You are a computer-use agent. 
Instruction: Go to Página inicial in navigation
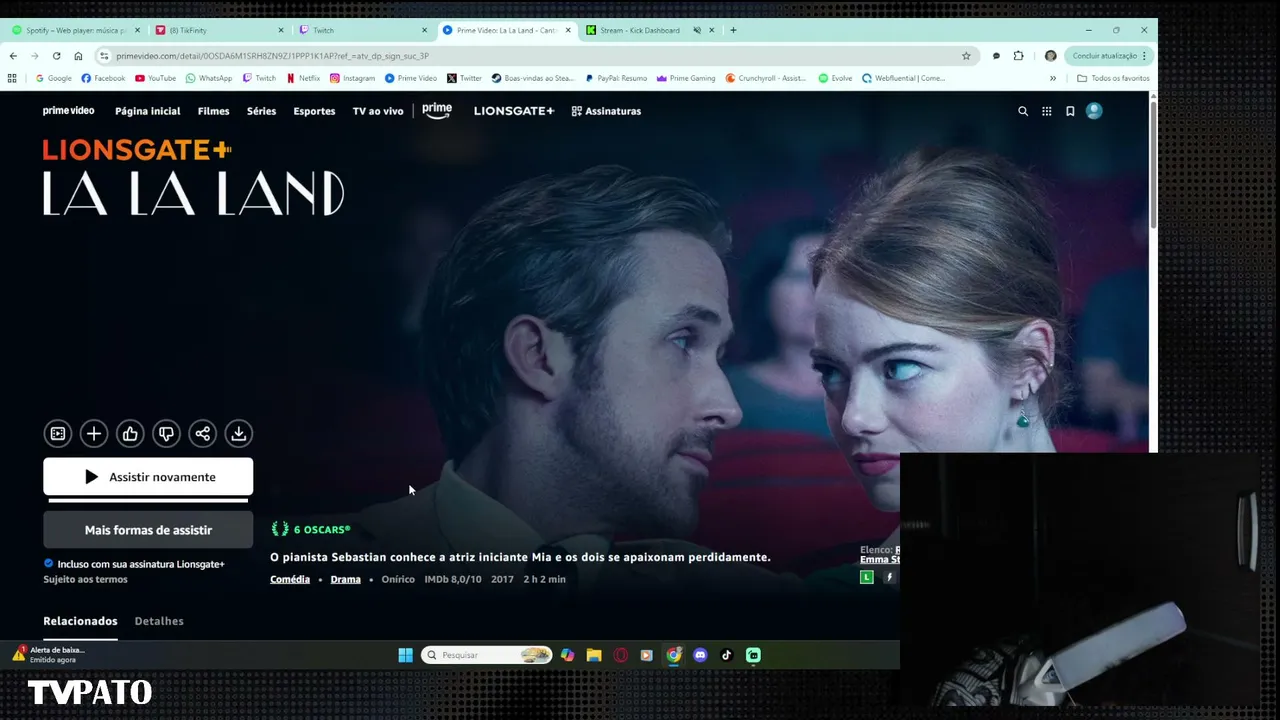click(x=148, y=111)
